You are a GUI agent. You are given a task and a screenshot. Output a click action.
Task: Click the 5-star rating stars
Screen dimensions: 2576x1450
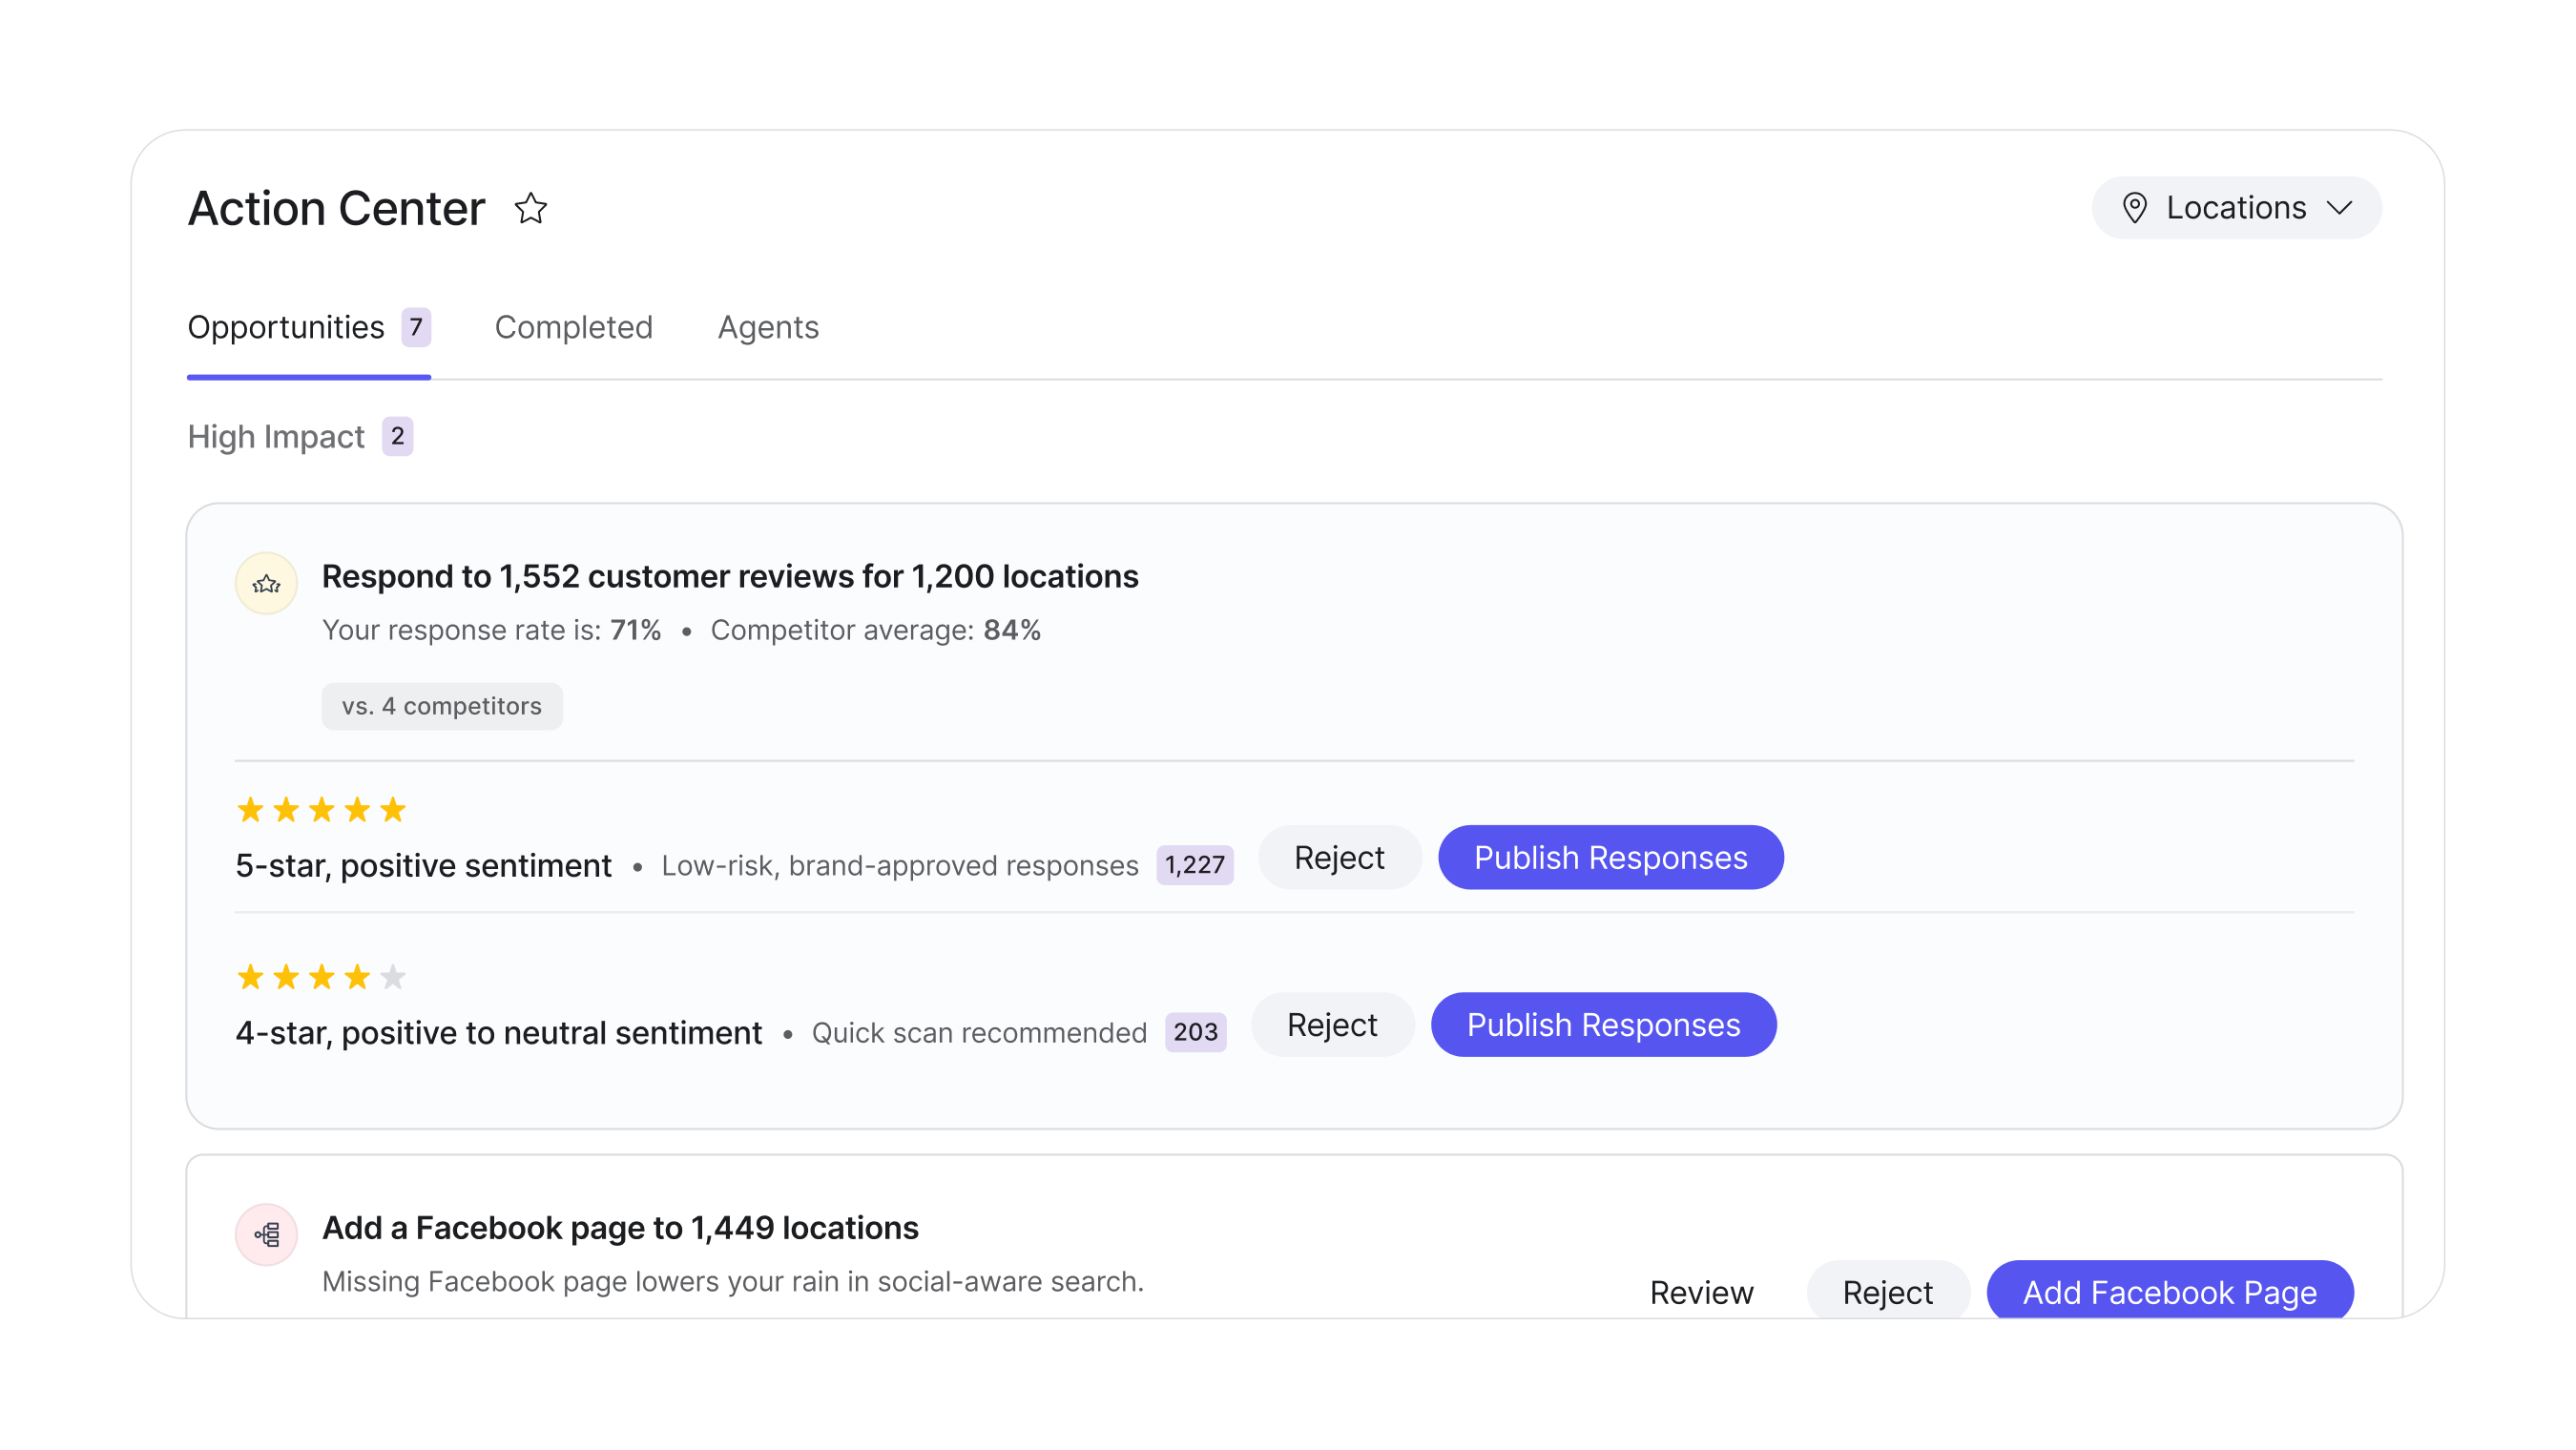click(x=321, y=810)
